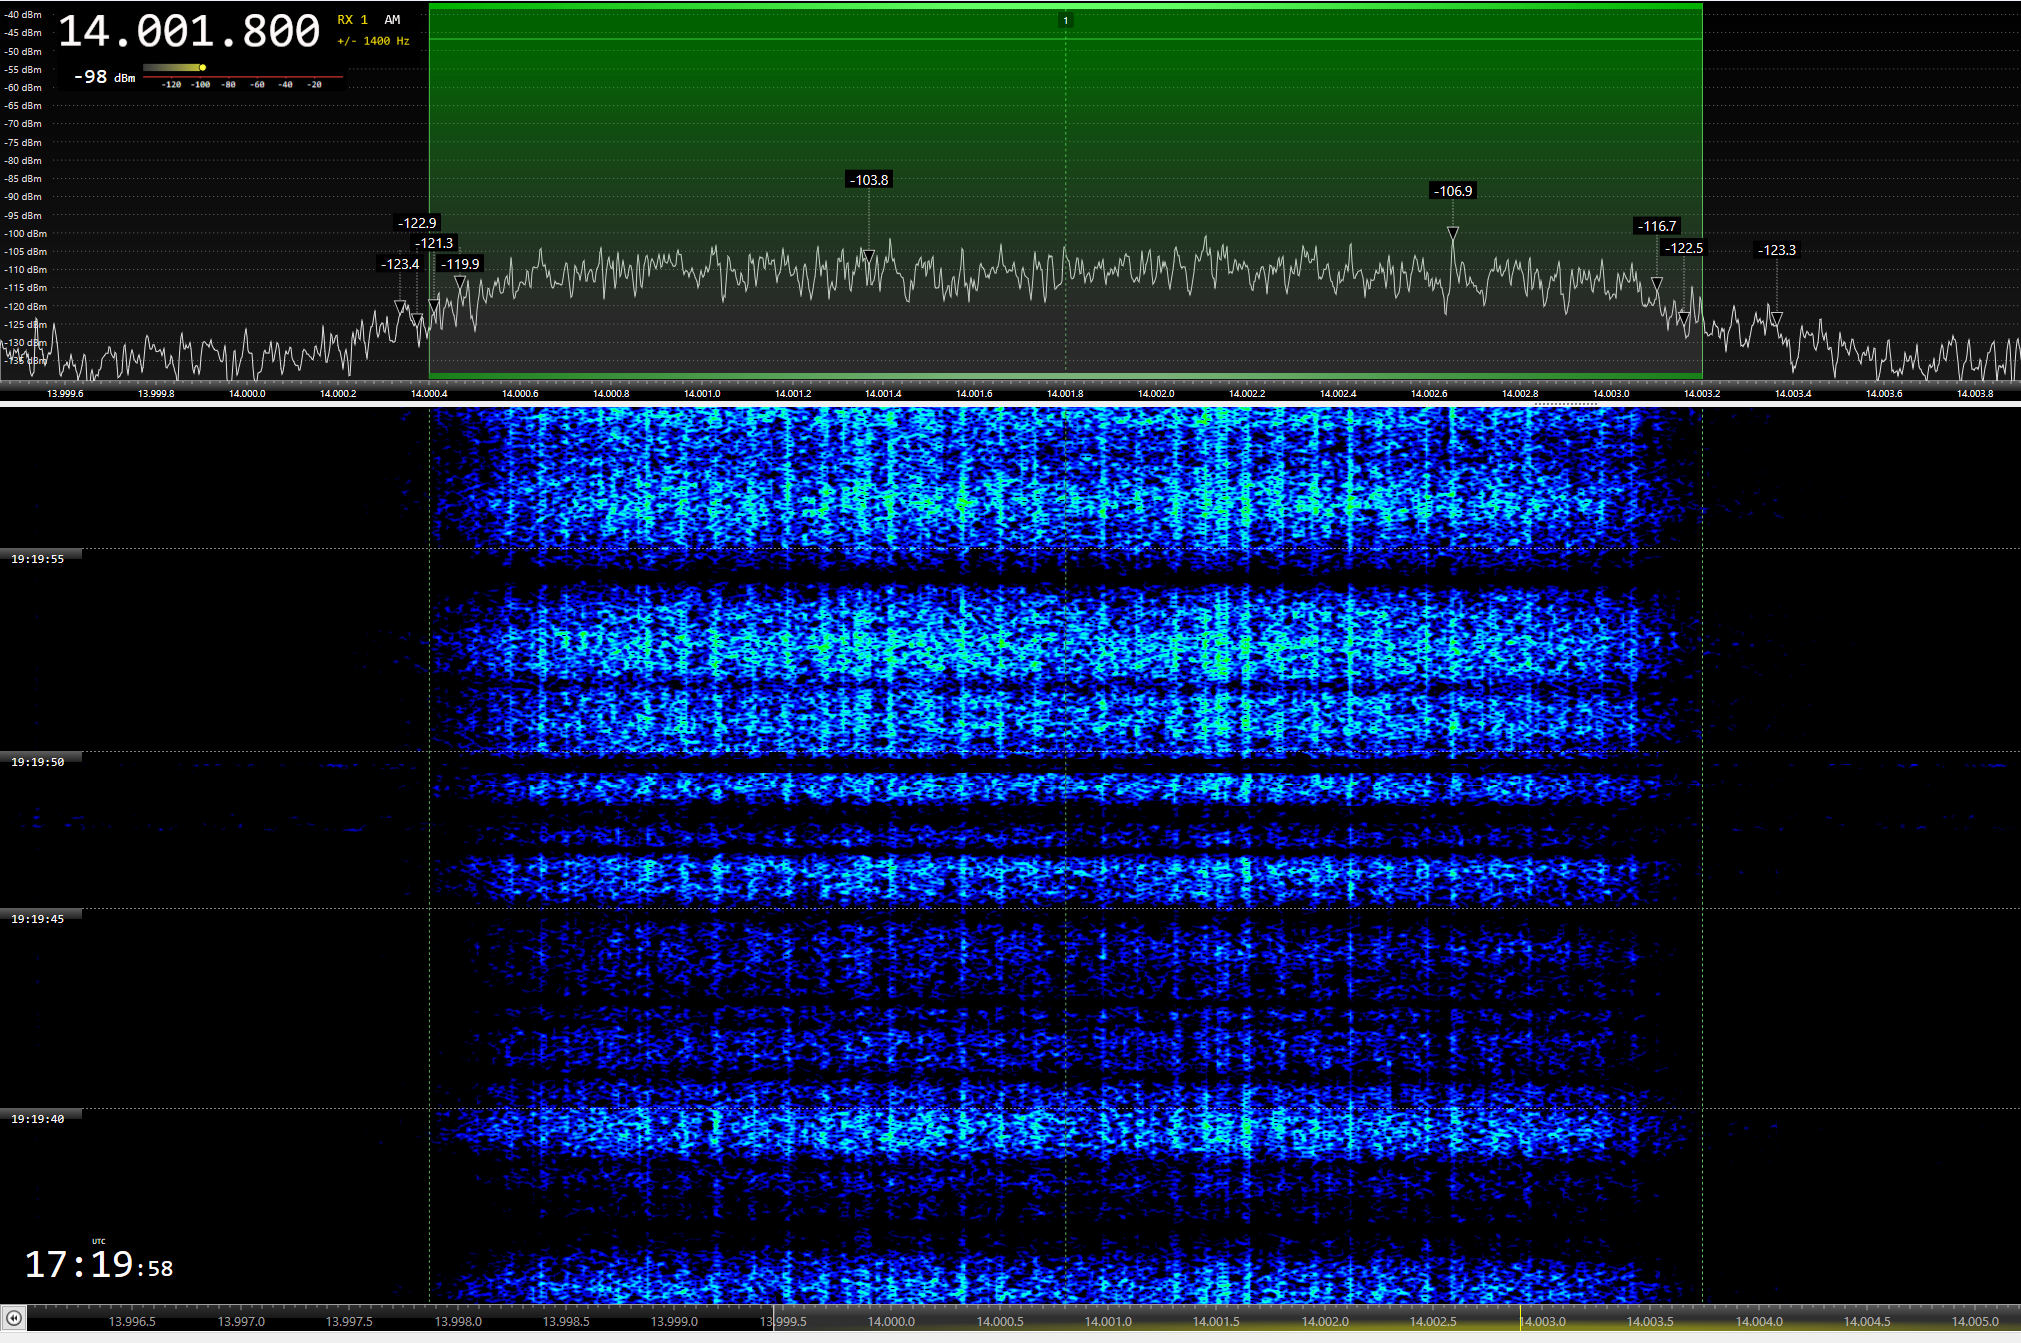Select the -116.7 peak marker label
Viewport: 2021px width, 1343px height.
[x=1656, y=226]
